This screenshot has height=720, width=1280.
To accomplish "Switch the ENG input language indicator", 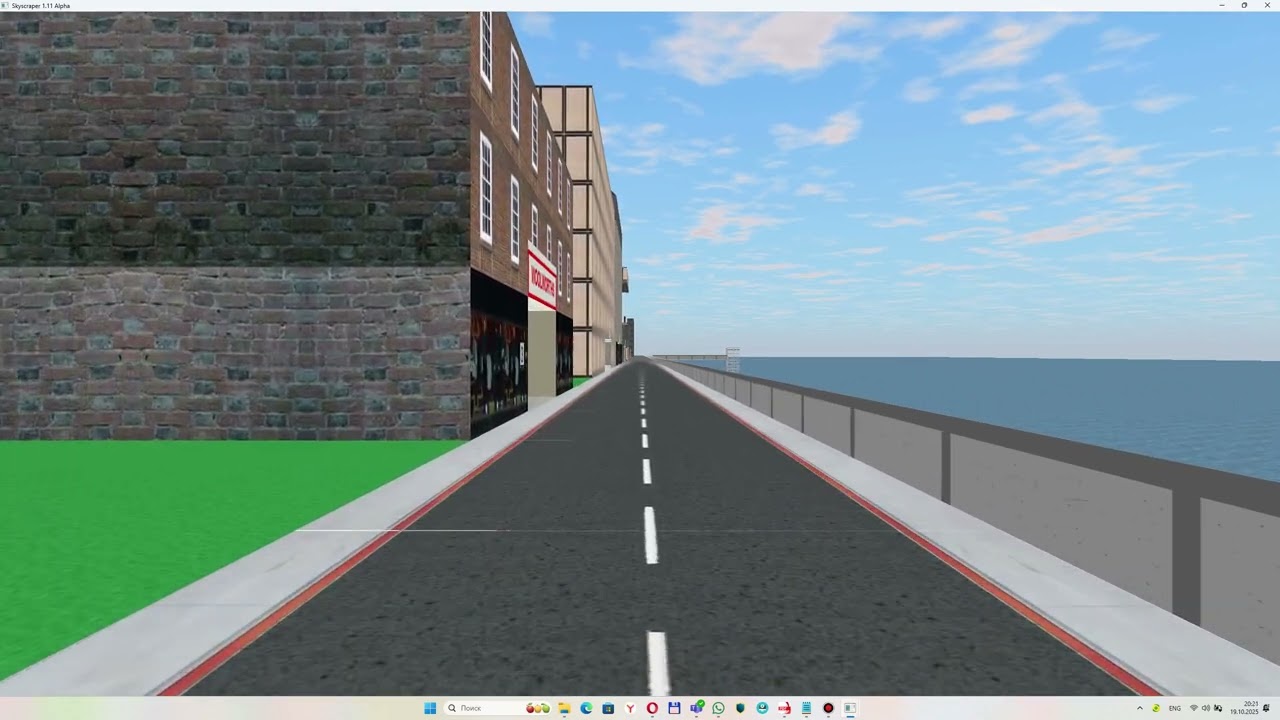I will point(1175,708).
